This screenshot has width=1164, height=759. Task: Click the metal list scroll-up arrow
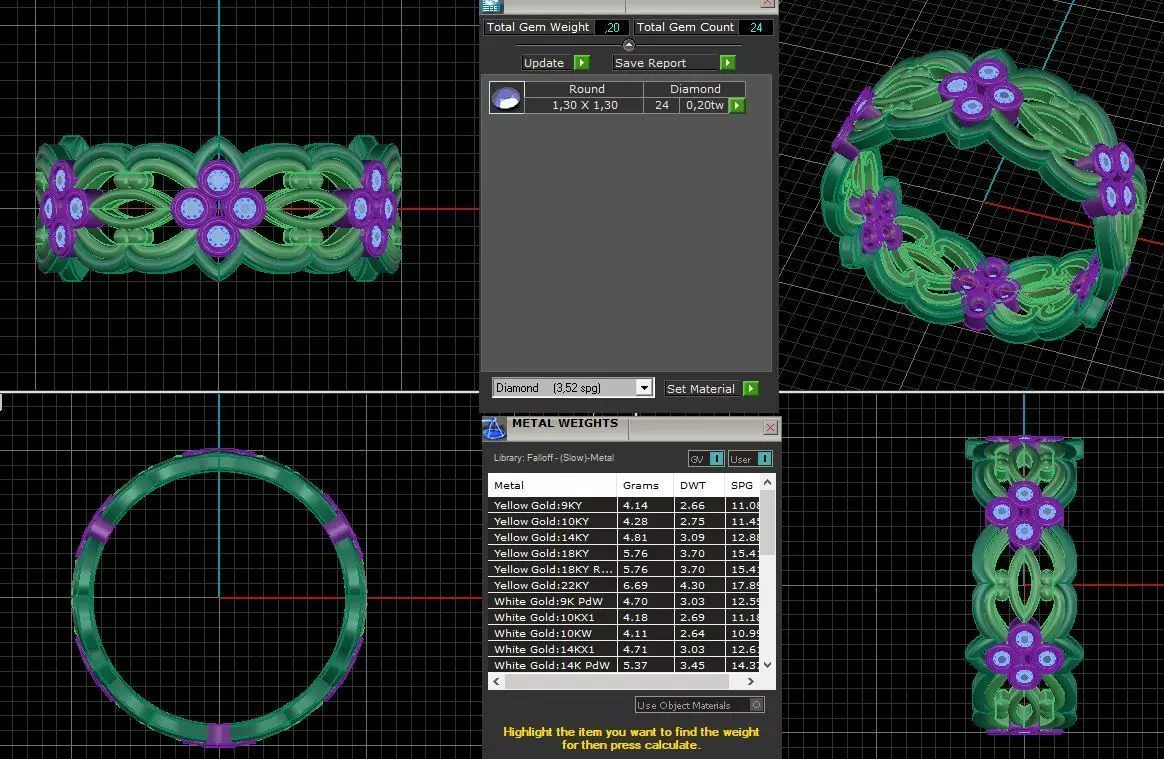[768, 483]
